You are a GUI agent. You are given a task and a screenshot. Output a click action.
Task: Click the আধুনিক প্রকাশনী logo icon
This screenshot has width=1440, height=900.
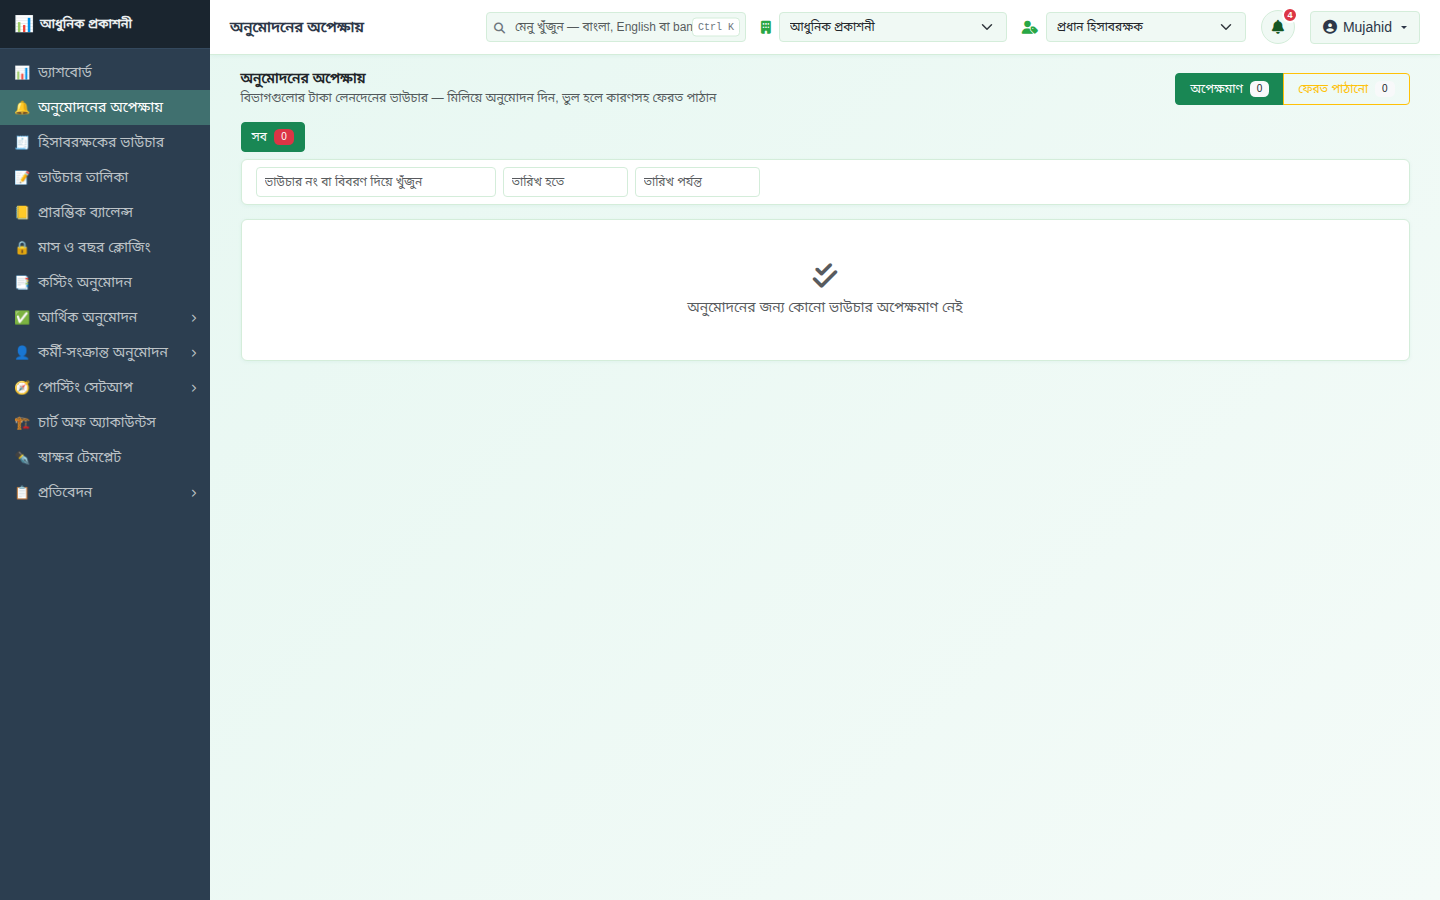coord(23,23)
